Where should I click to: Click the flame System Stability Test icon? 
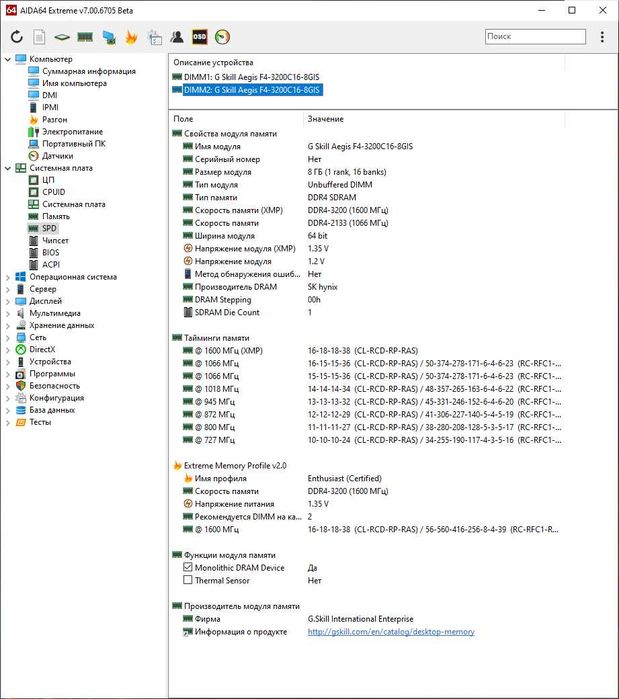(131, 37)
